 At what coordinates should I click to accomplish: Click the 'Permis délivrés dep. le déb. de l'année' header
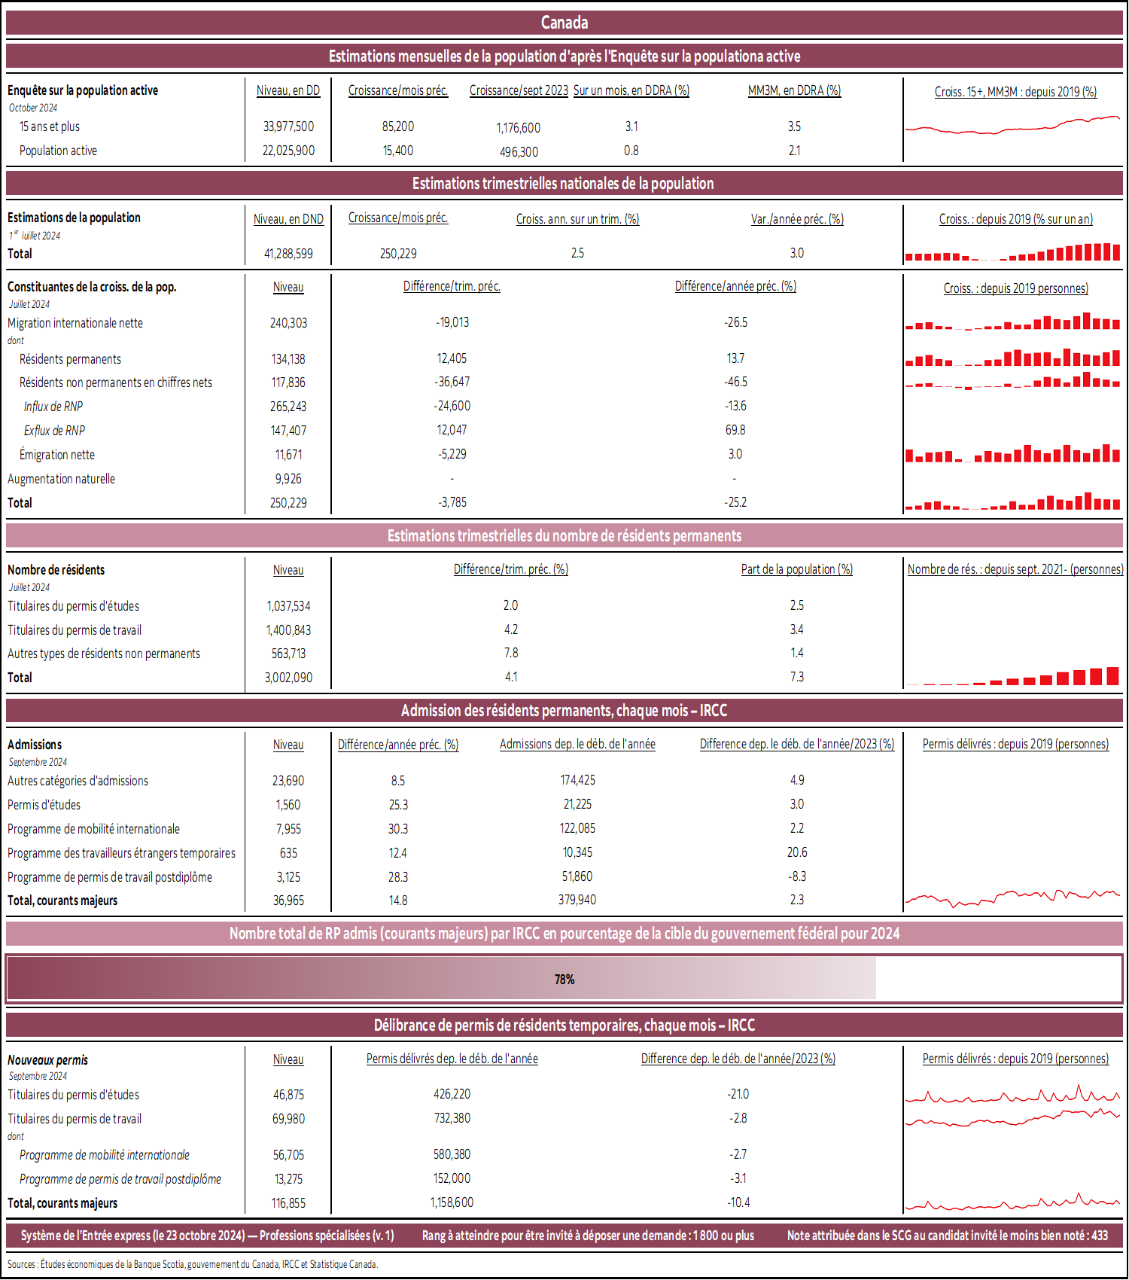(452, 1059)
